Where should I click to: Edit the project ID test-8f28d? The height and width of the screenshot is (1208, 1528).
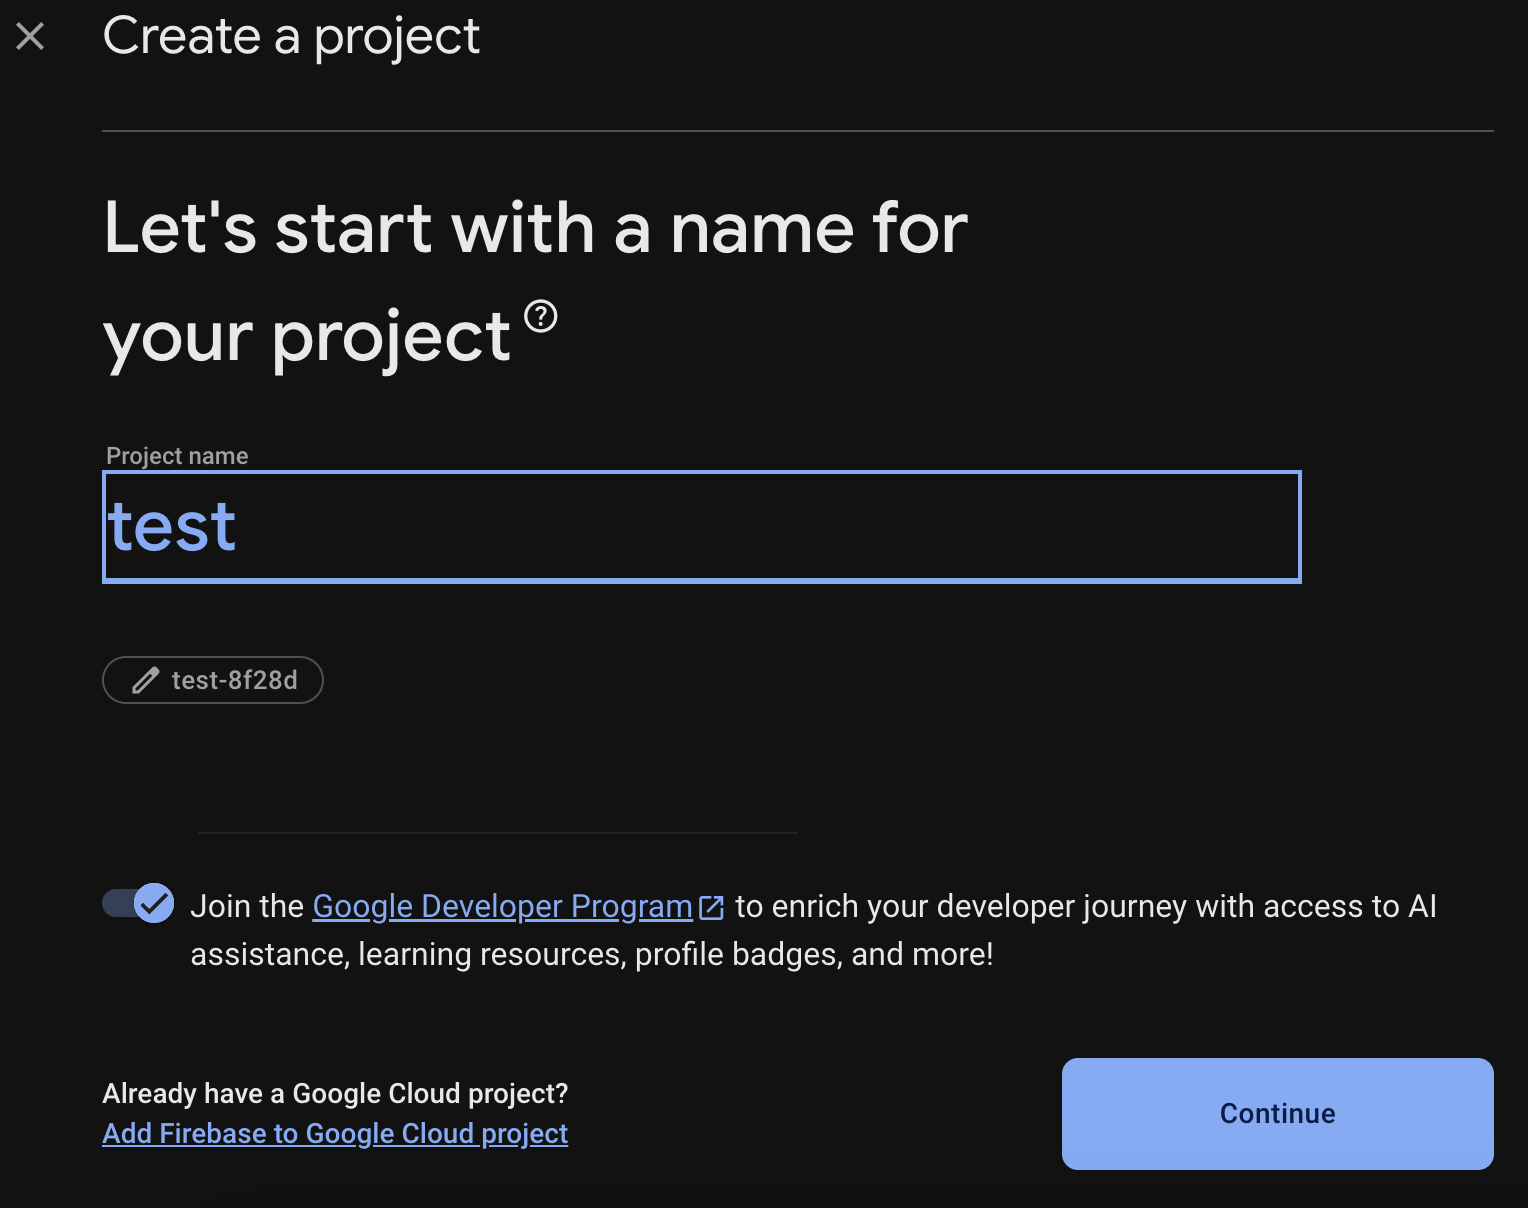[213, 680]
